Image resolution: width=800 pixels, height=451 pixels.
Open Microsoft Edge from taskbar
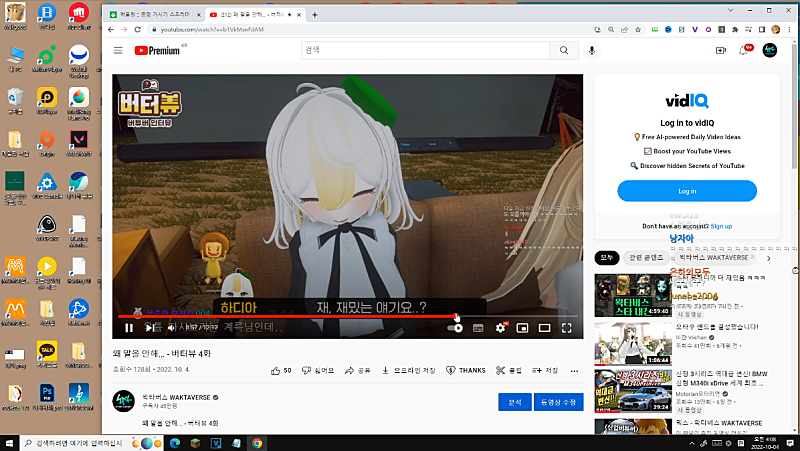click(174, 443)
